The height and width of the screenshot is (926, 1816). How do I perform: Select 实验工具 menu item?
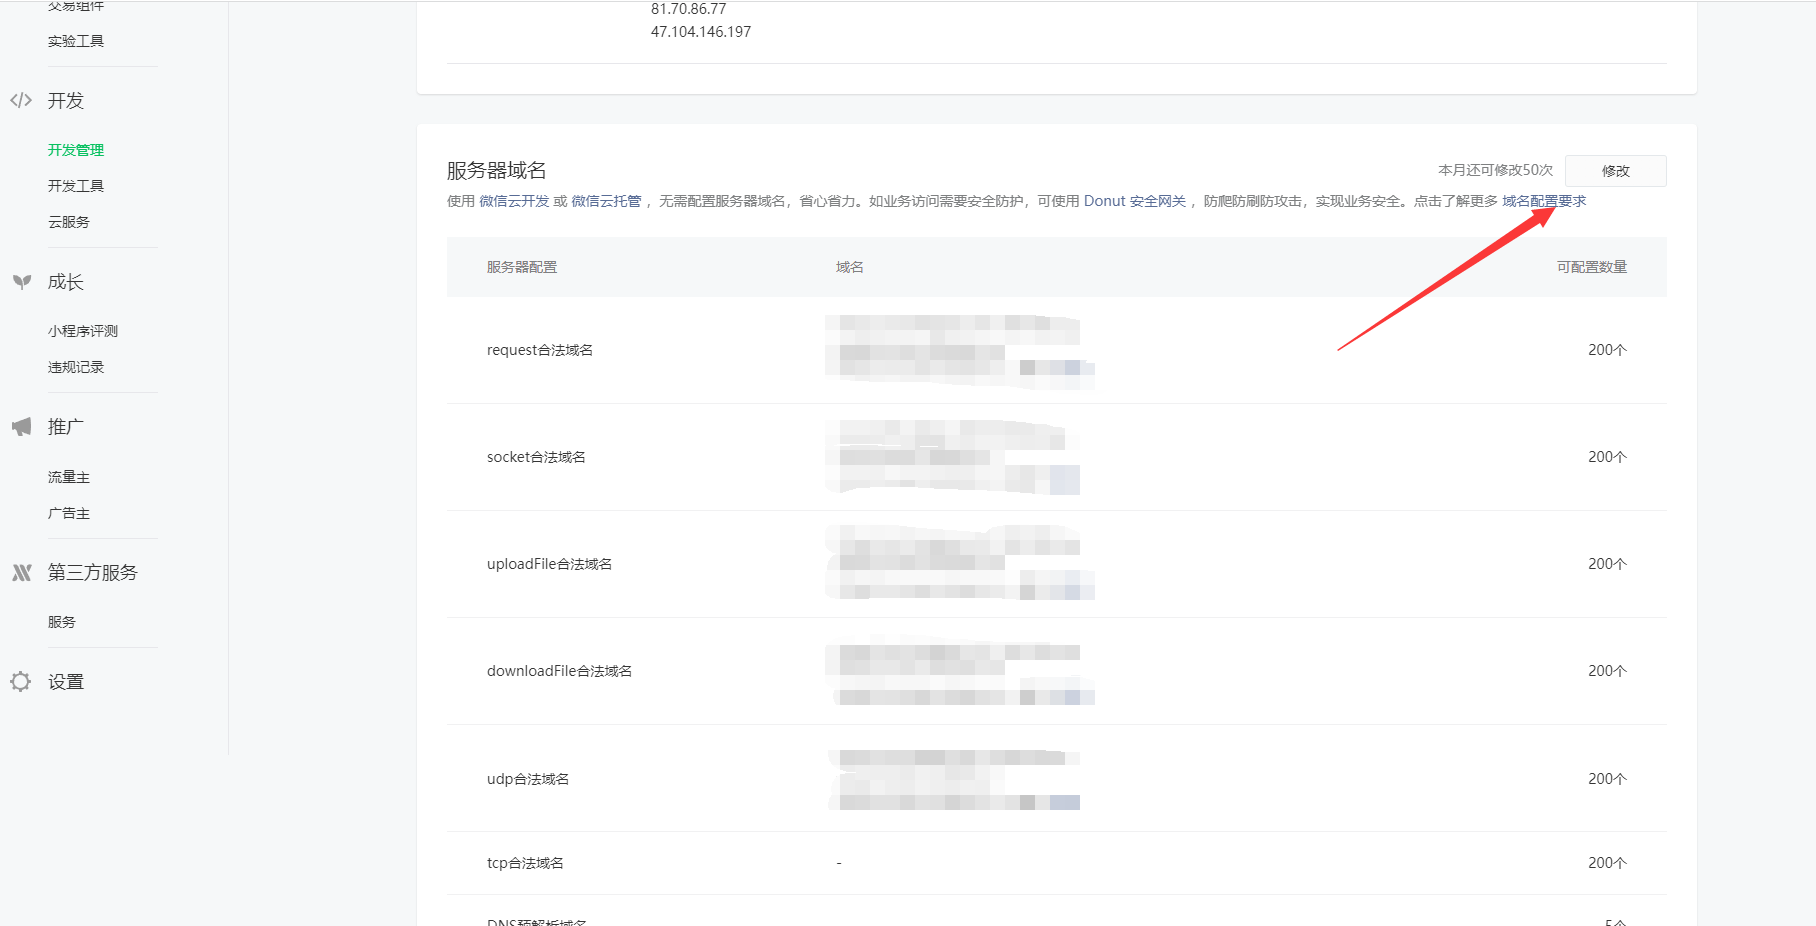pos(76,41)
